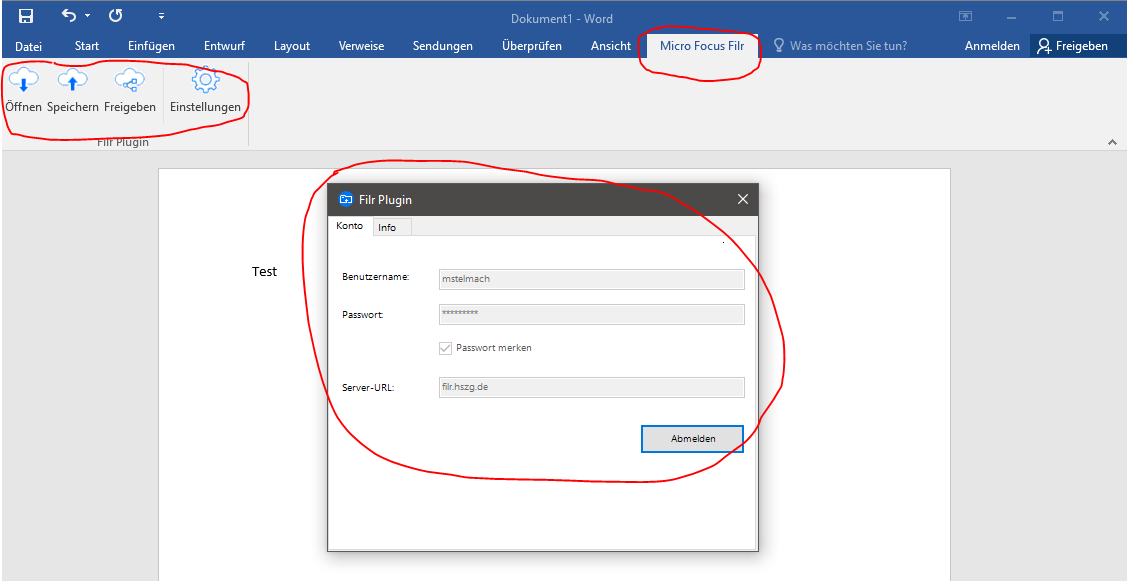The width and height of the screenshot is (1127, 581).
Task: Click the Speichern cloud upload icon
Action: [72, 80]
